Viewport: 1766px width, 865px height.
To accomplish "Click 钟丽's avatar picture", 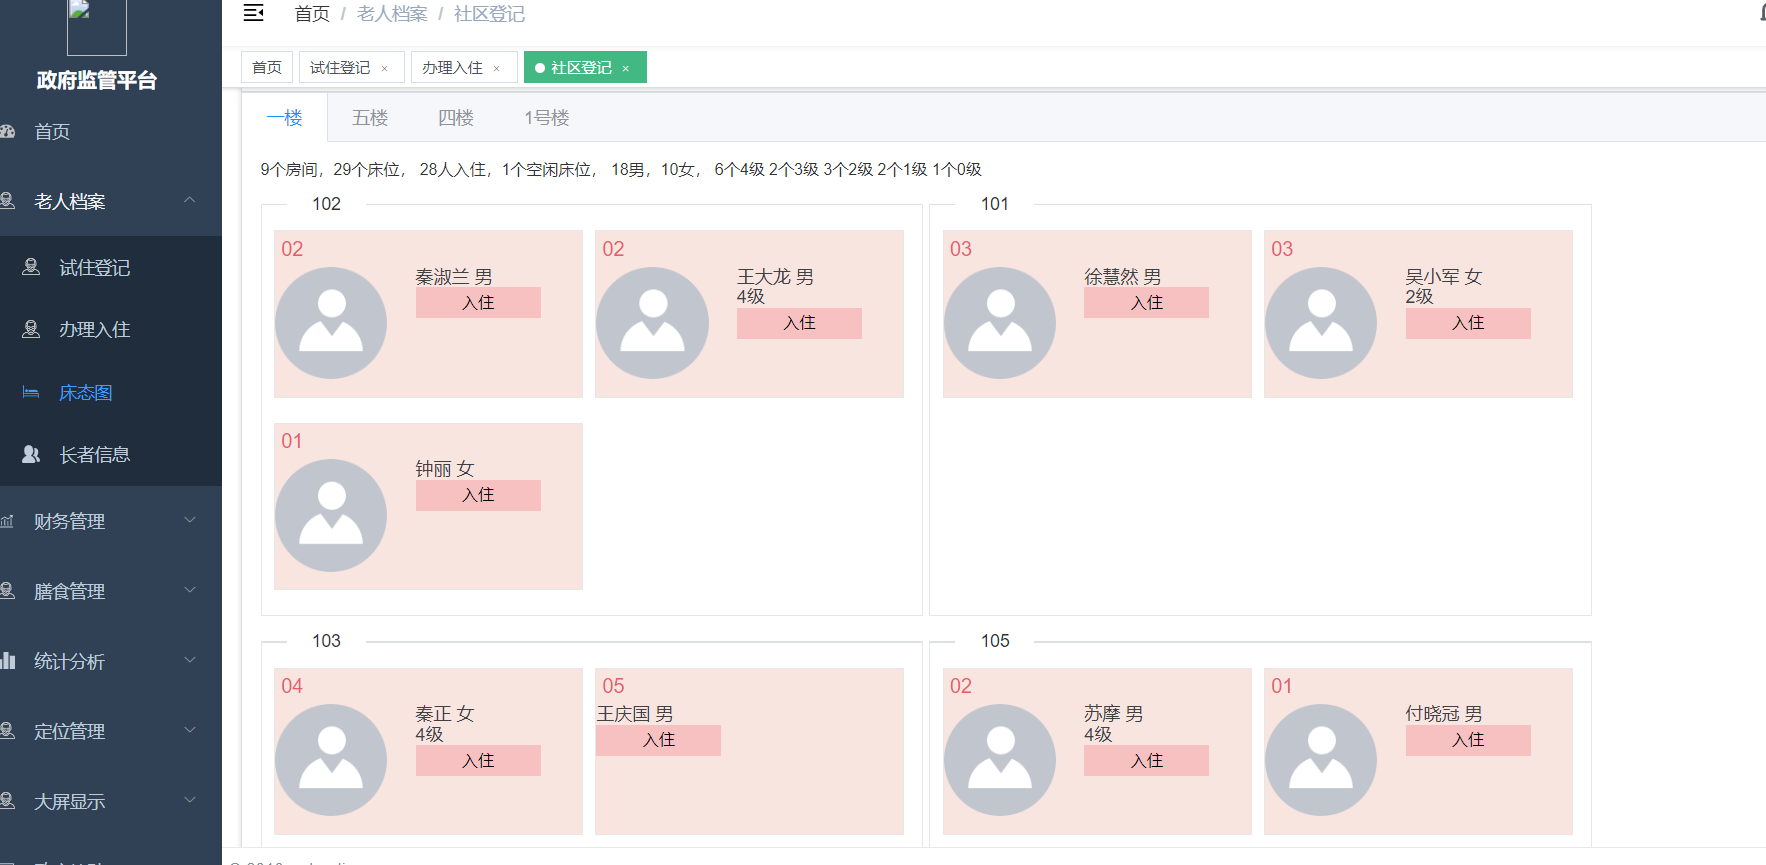I will tap(331, 515).
